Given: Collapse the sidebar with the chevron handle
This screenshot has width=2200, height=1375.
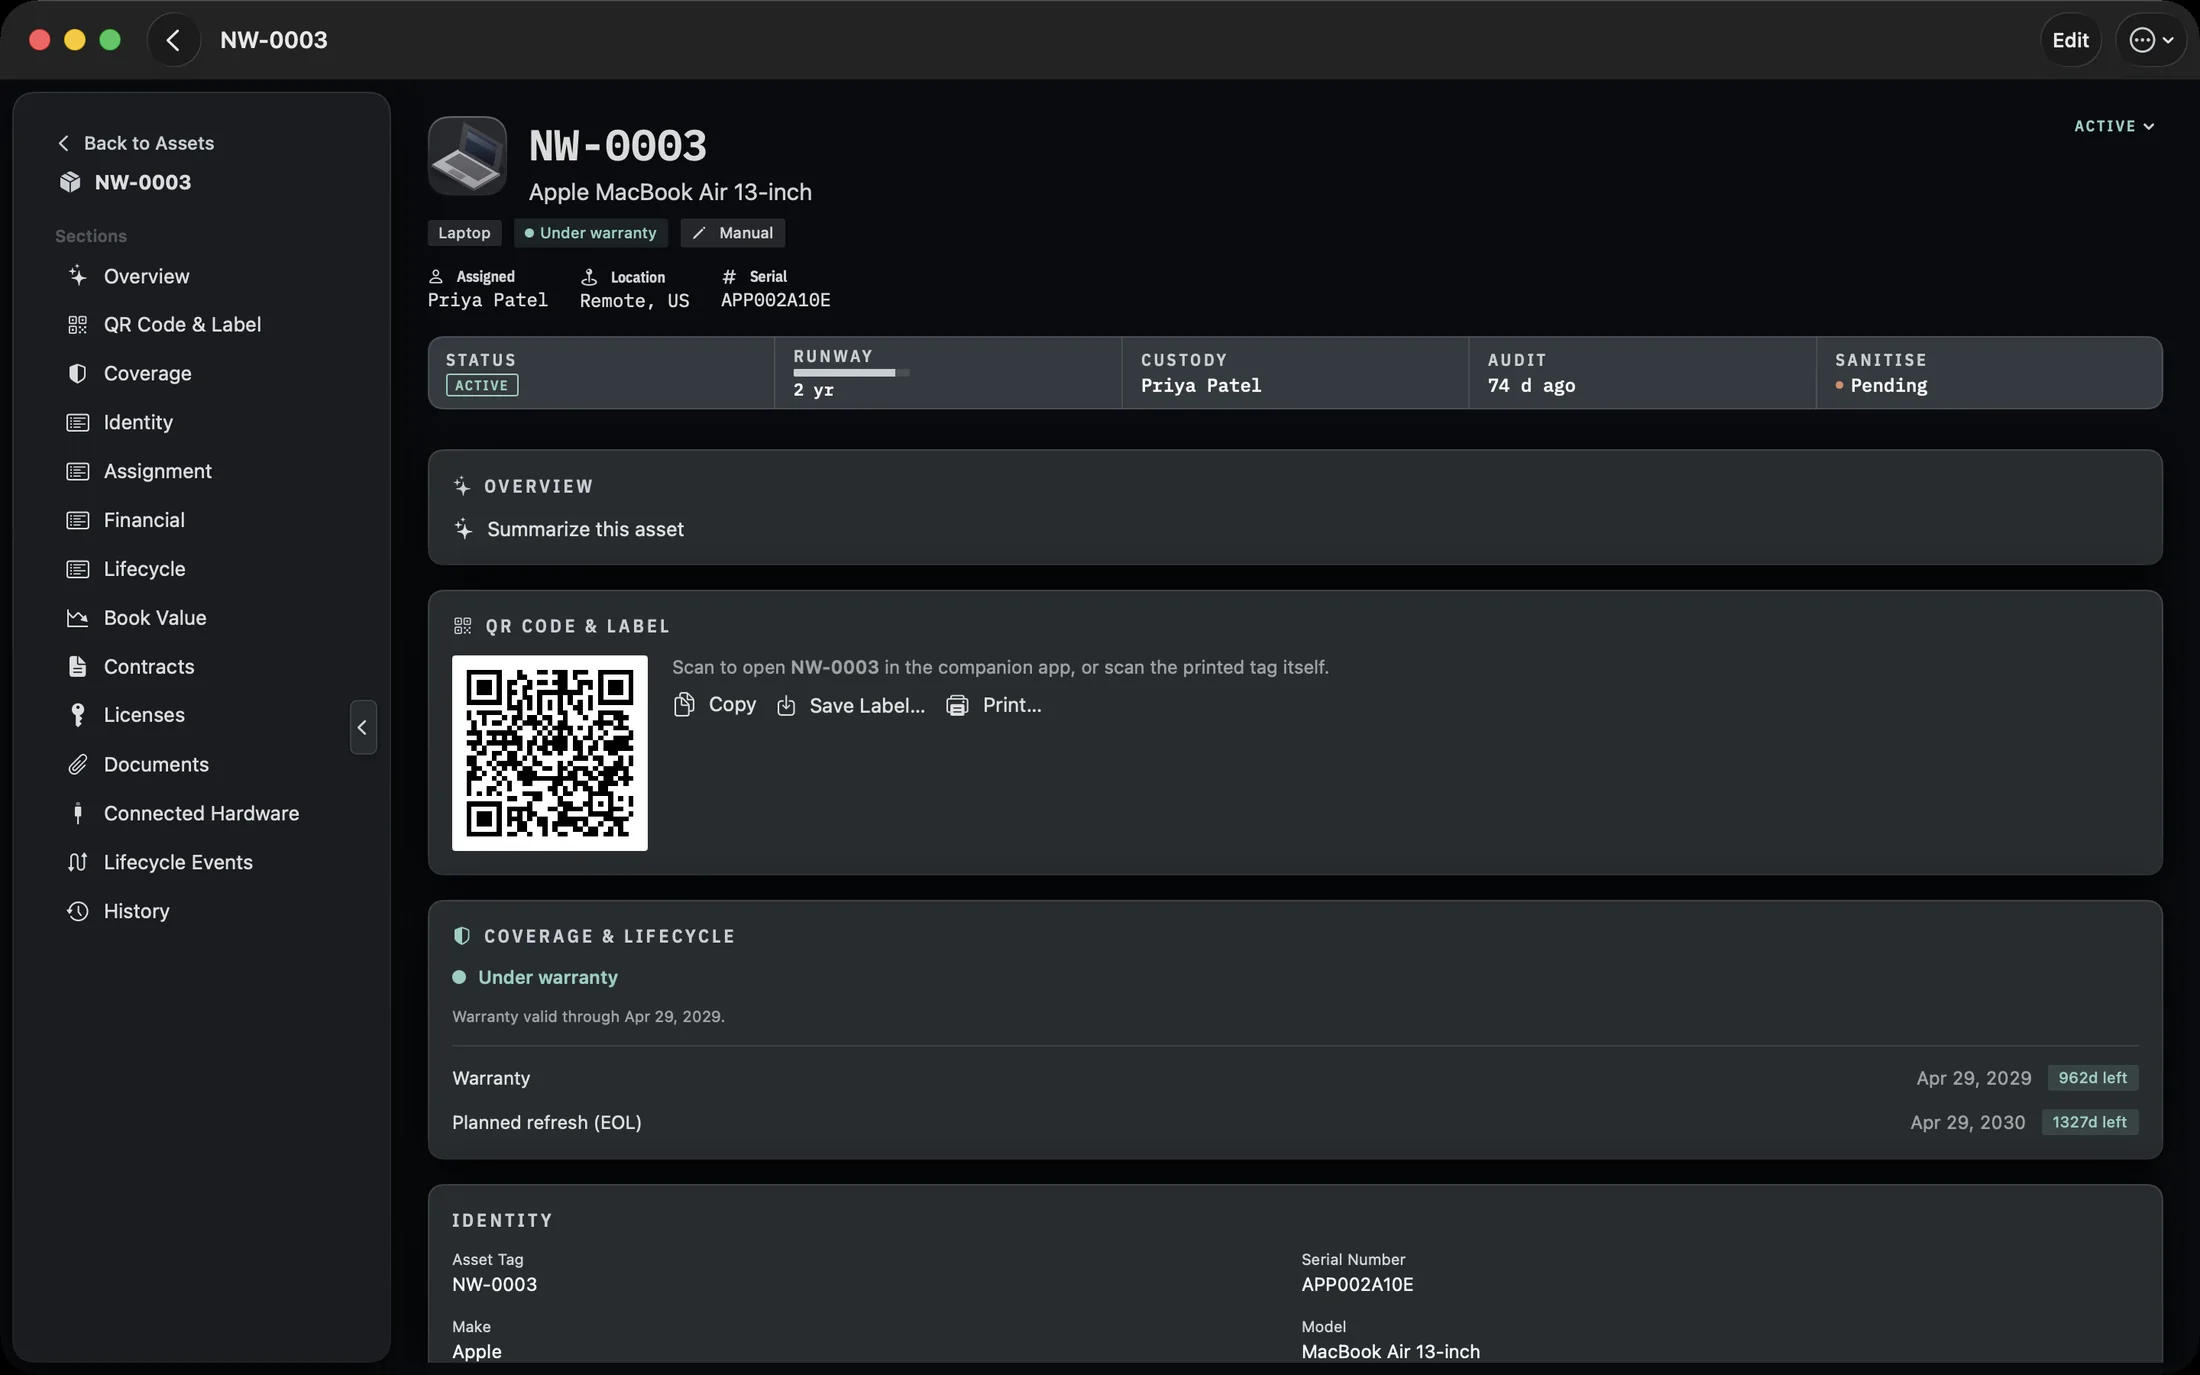Looking at the screenshot, I should click(x=363, y=727).
